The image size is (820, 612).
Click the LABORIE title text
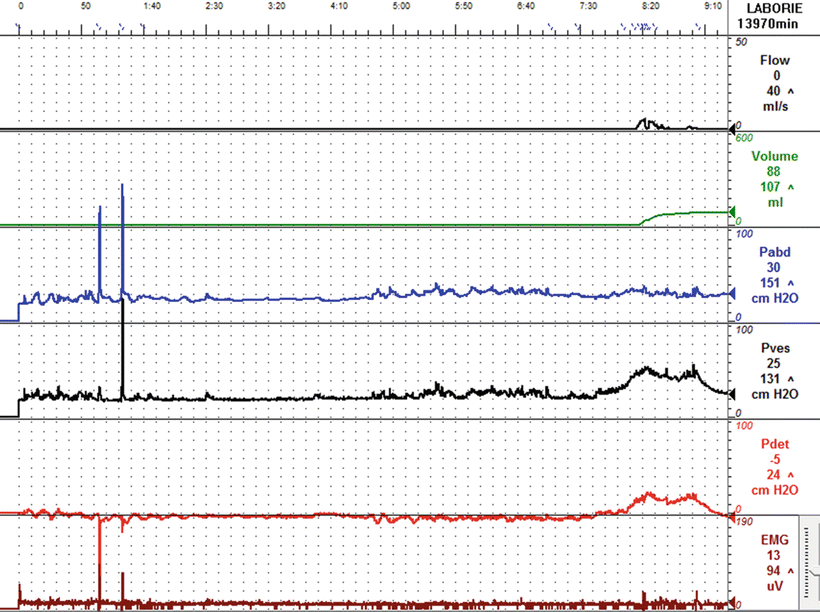pyautogui.click(x=774, y=9)
